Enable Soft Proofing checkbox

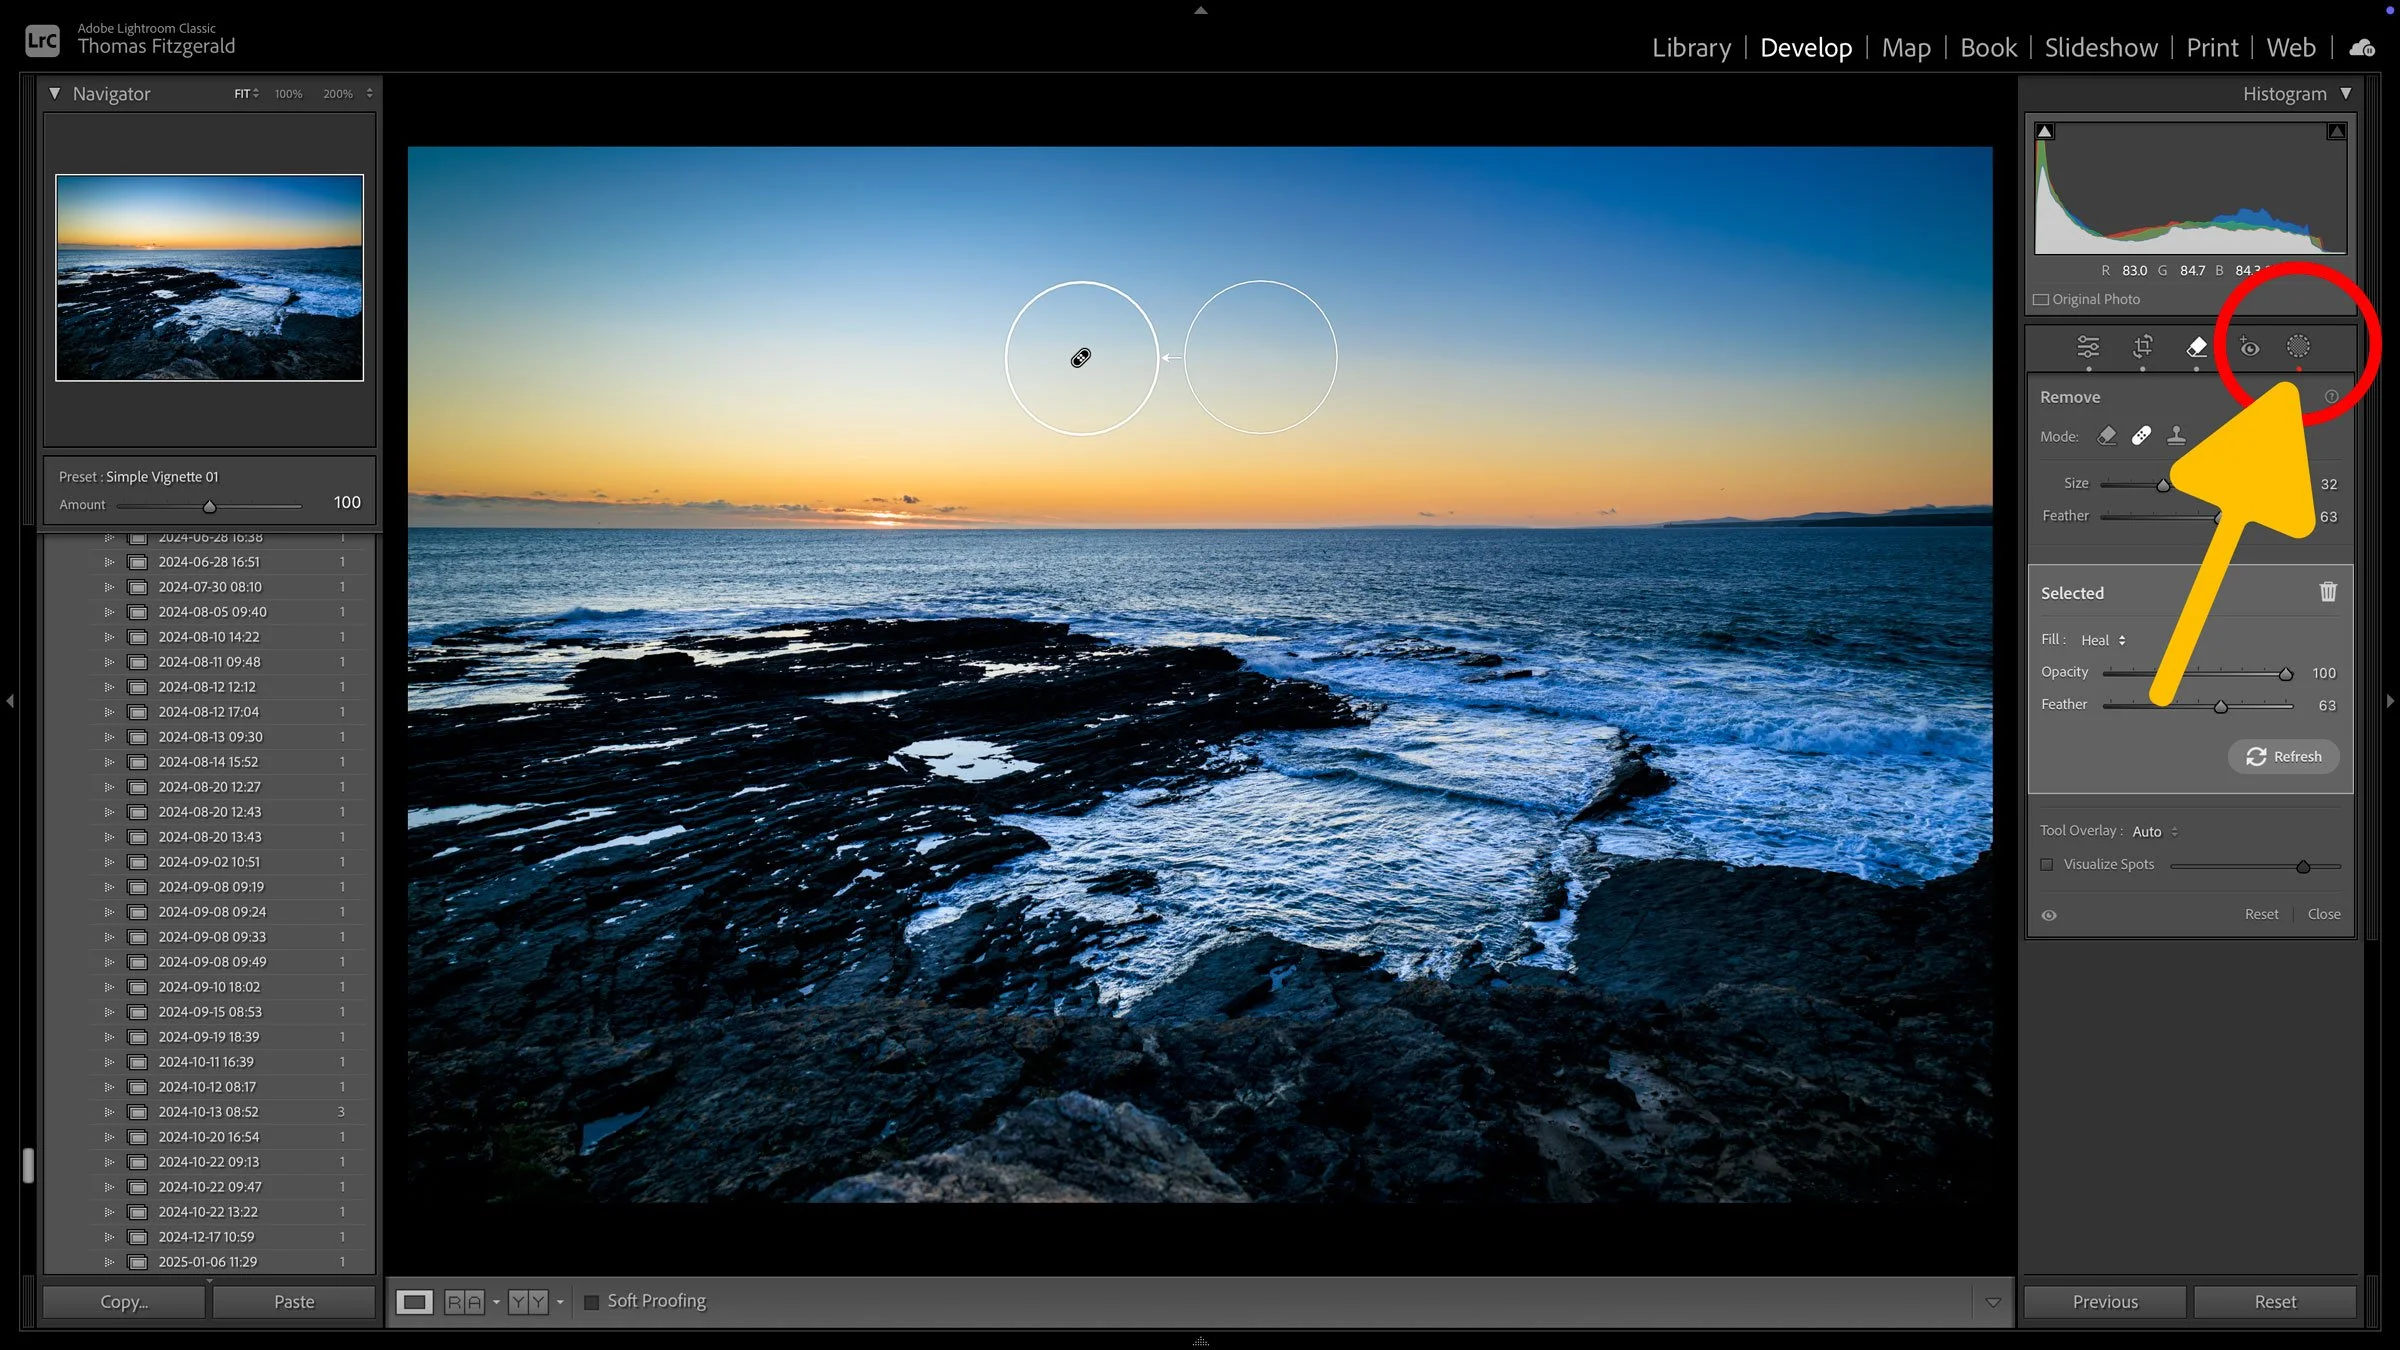(x=592, y=1302)
